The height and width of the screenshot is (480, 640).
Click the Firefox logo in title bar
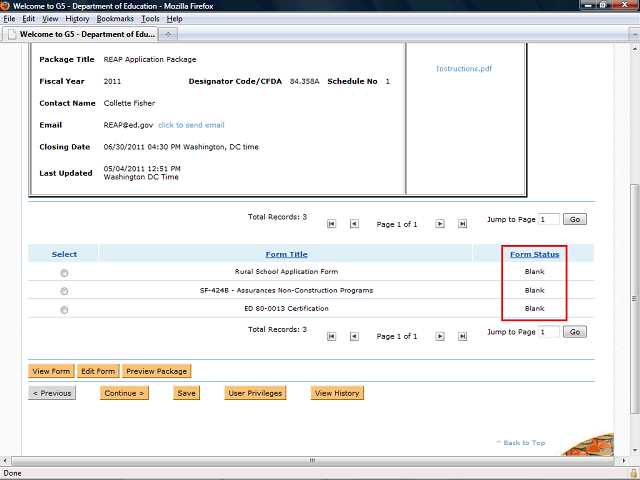(5, 6)
